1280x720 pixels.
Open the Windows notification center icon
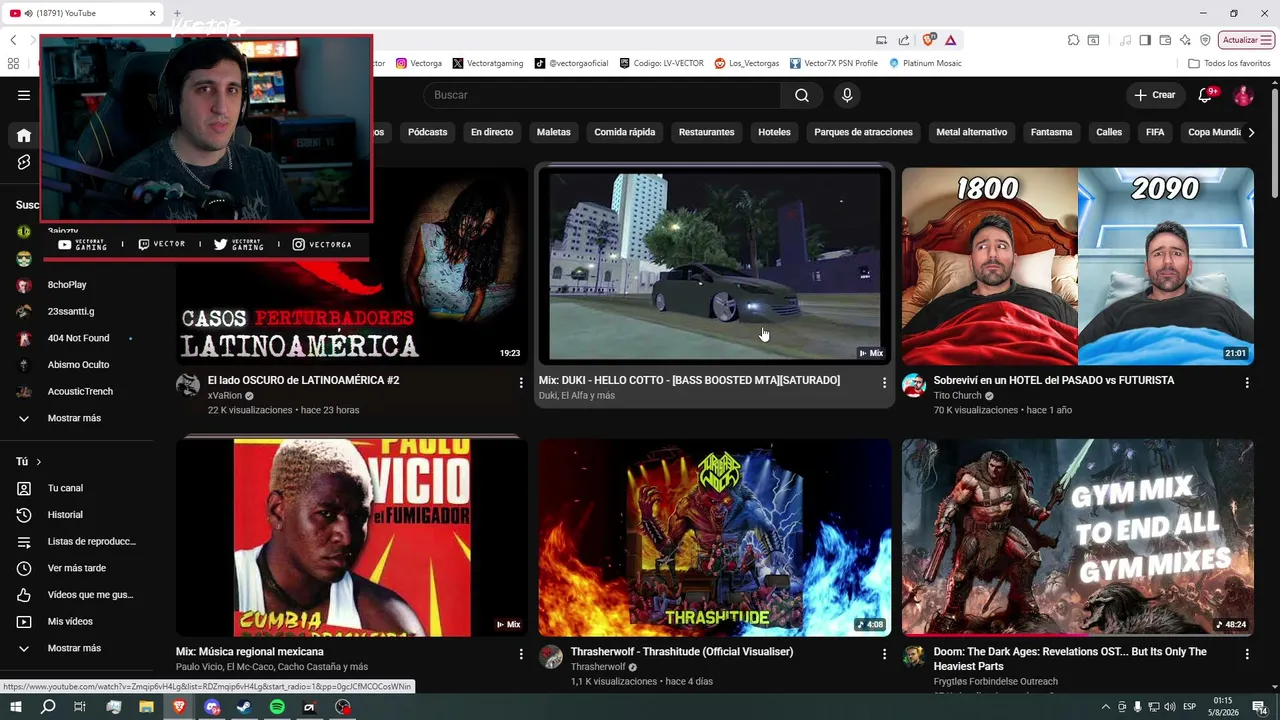pos(1260,707)
